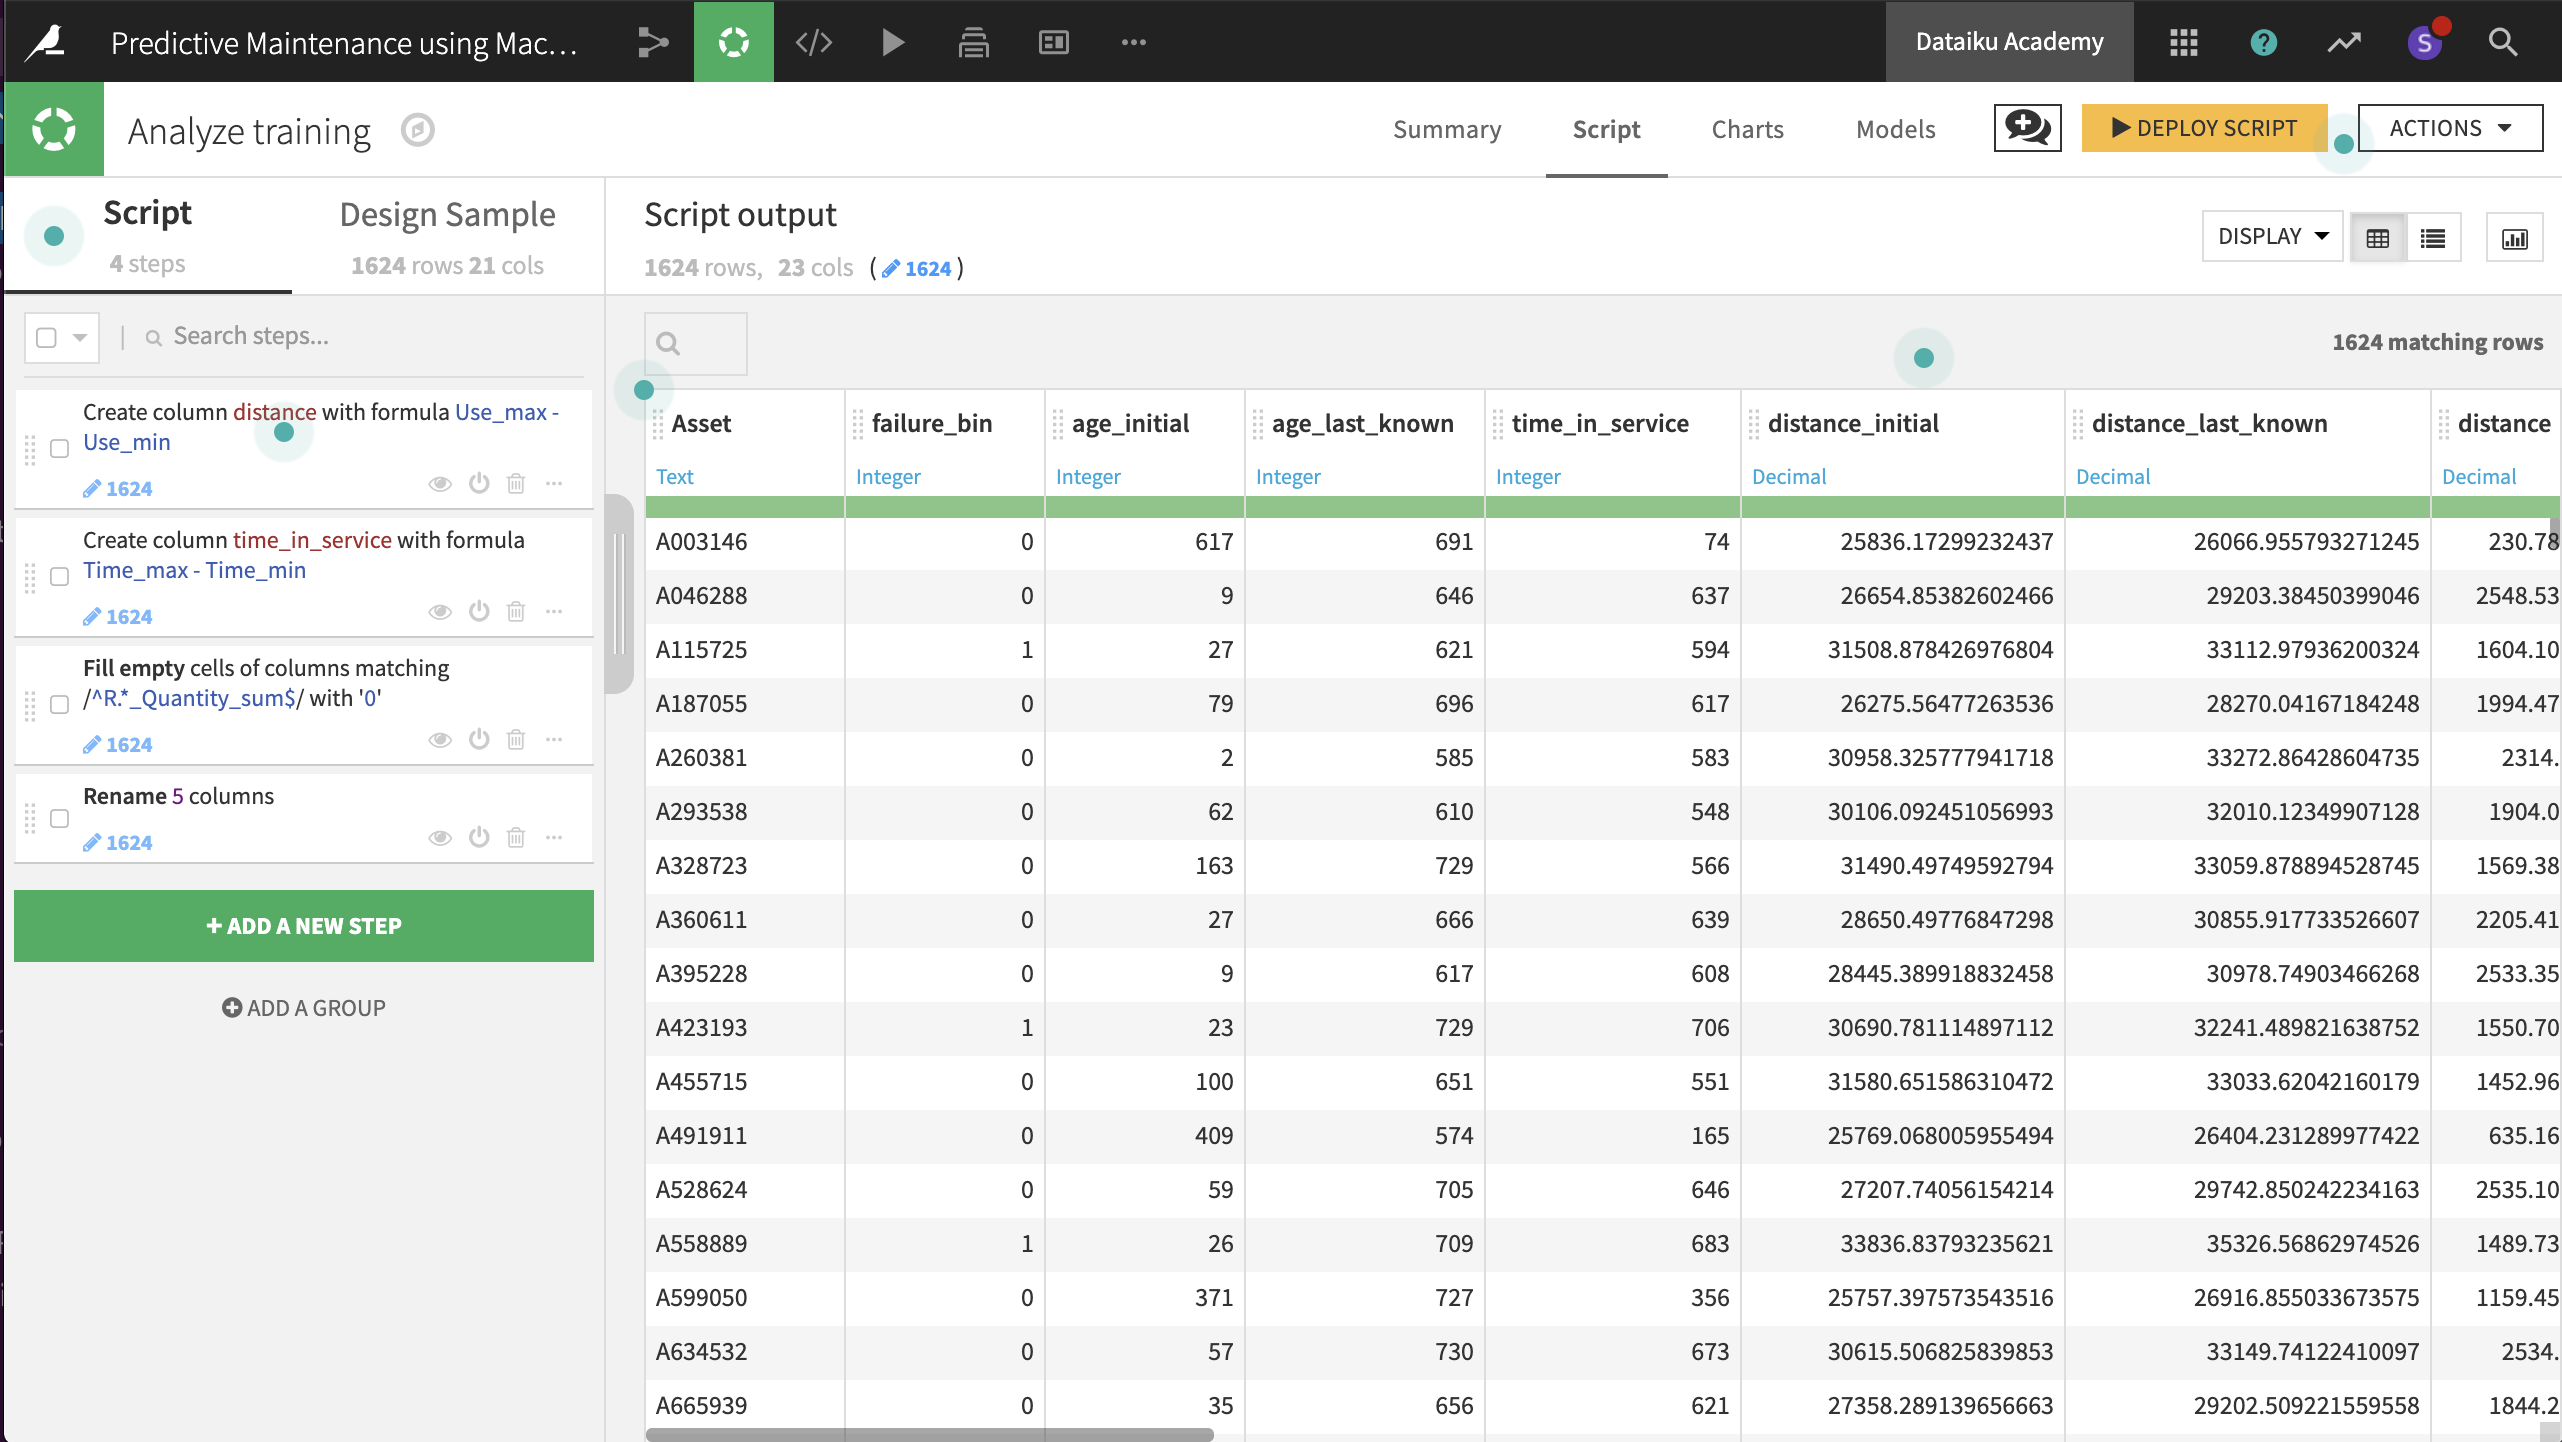Open the applications grid icon
This screenshot has height=1442, width=2562.
pos(2183,42)
